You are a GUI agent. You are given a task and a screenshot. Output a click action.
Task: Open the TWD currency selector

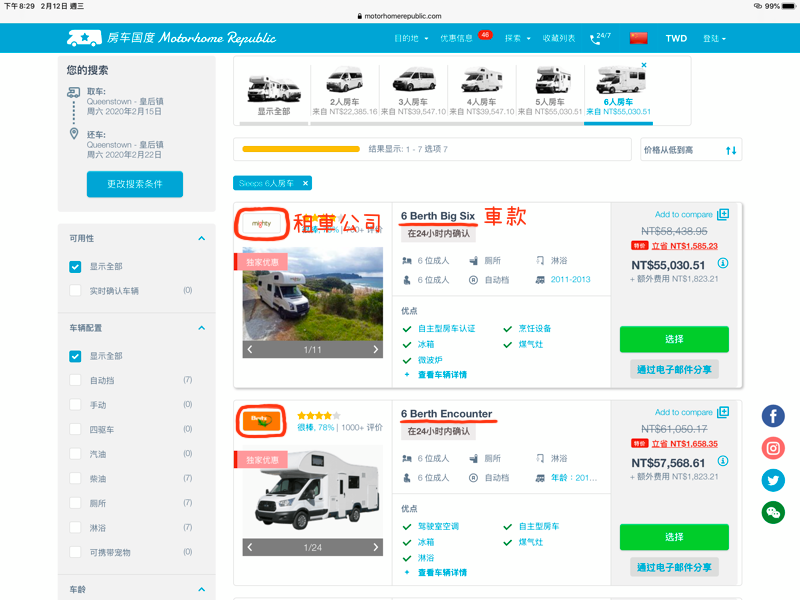pos(676,38)
